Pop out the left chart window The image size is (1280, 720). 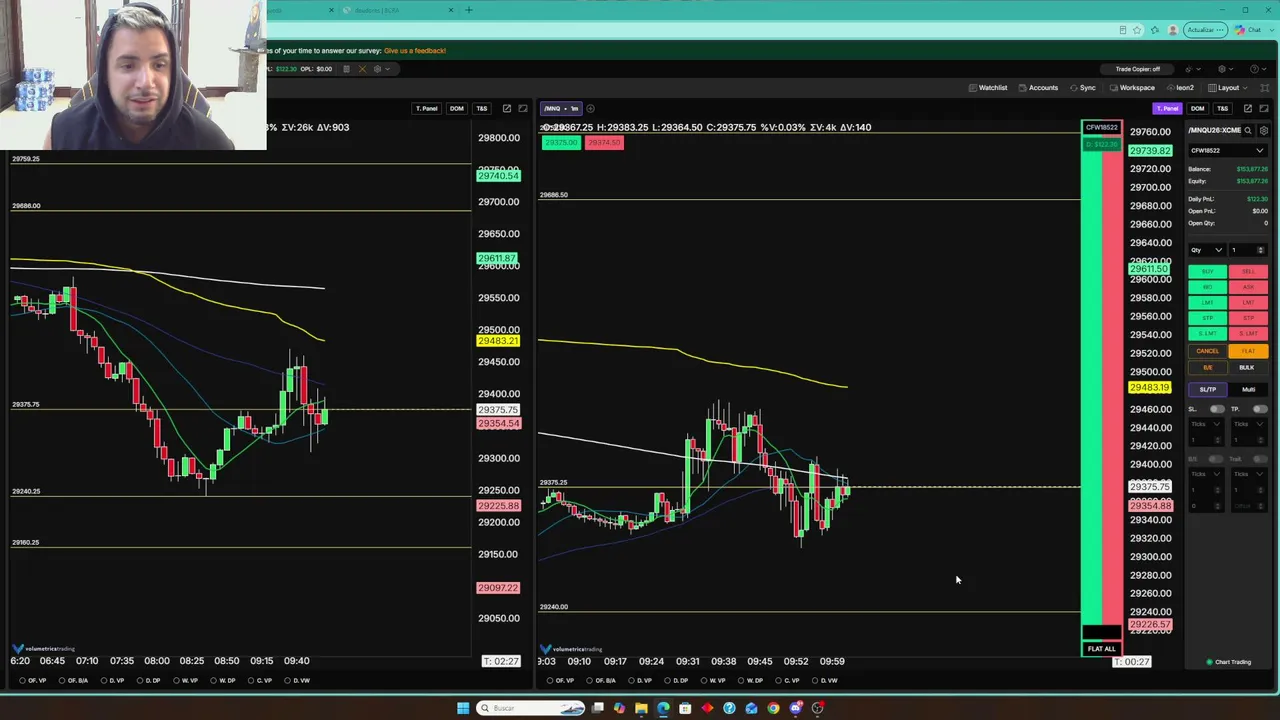[506, 108]
